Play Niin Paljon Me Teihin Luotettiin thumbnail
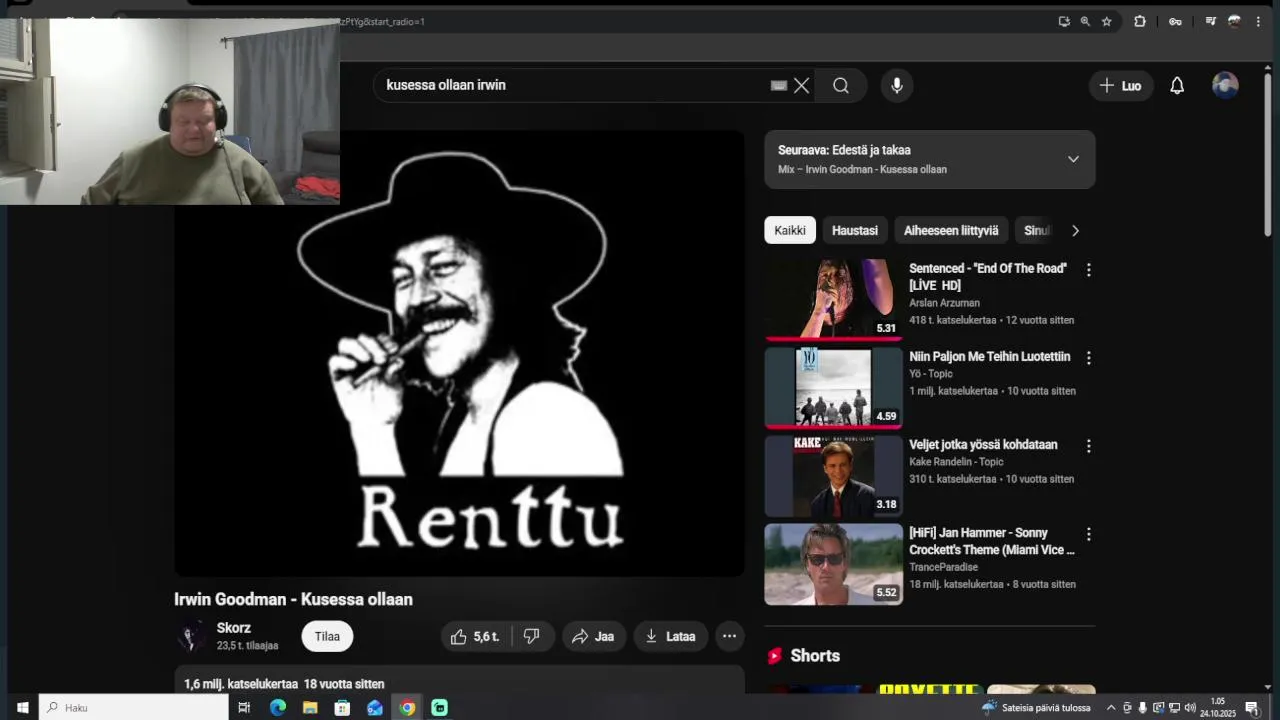 click(x=833, y=387)
